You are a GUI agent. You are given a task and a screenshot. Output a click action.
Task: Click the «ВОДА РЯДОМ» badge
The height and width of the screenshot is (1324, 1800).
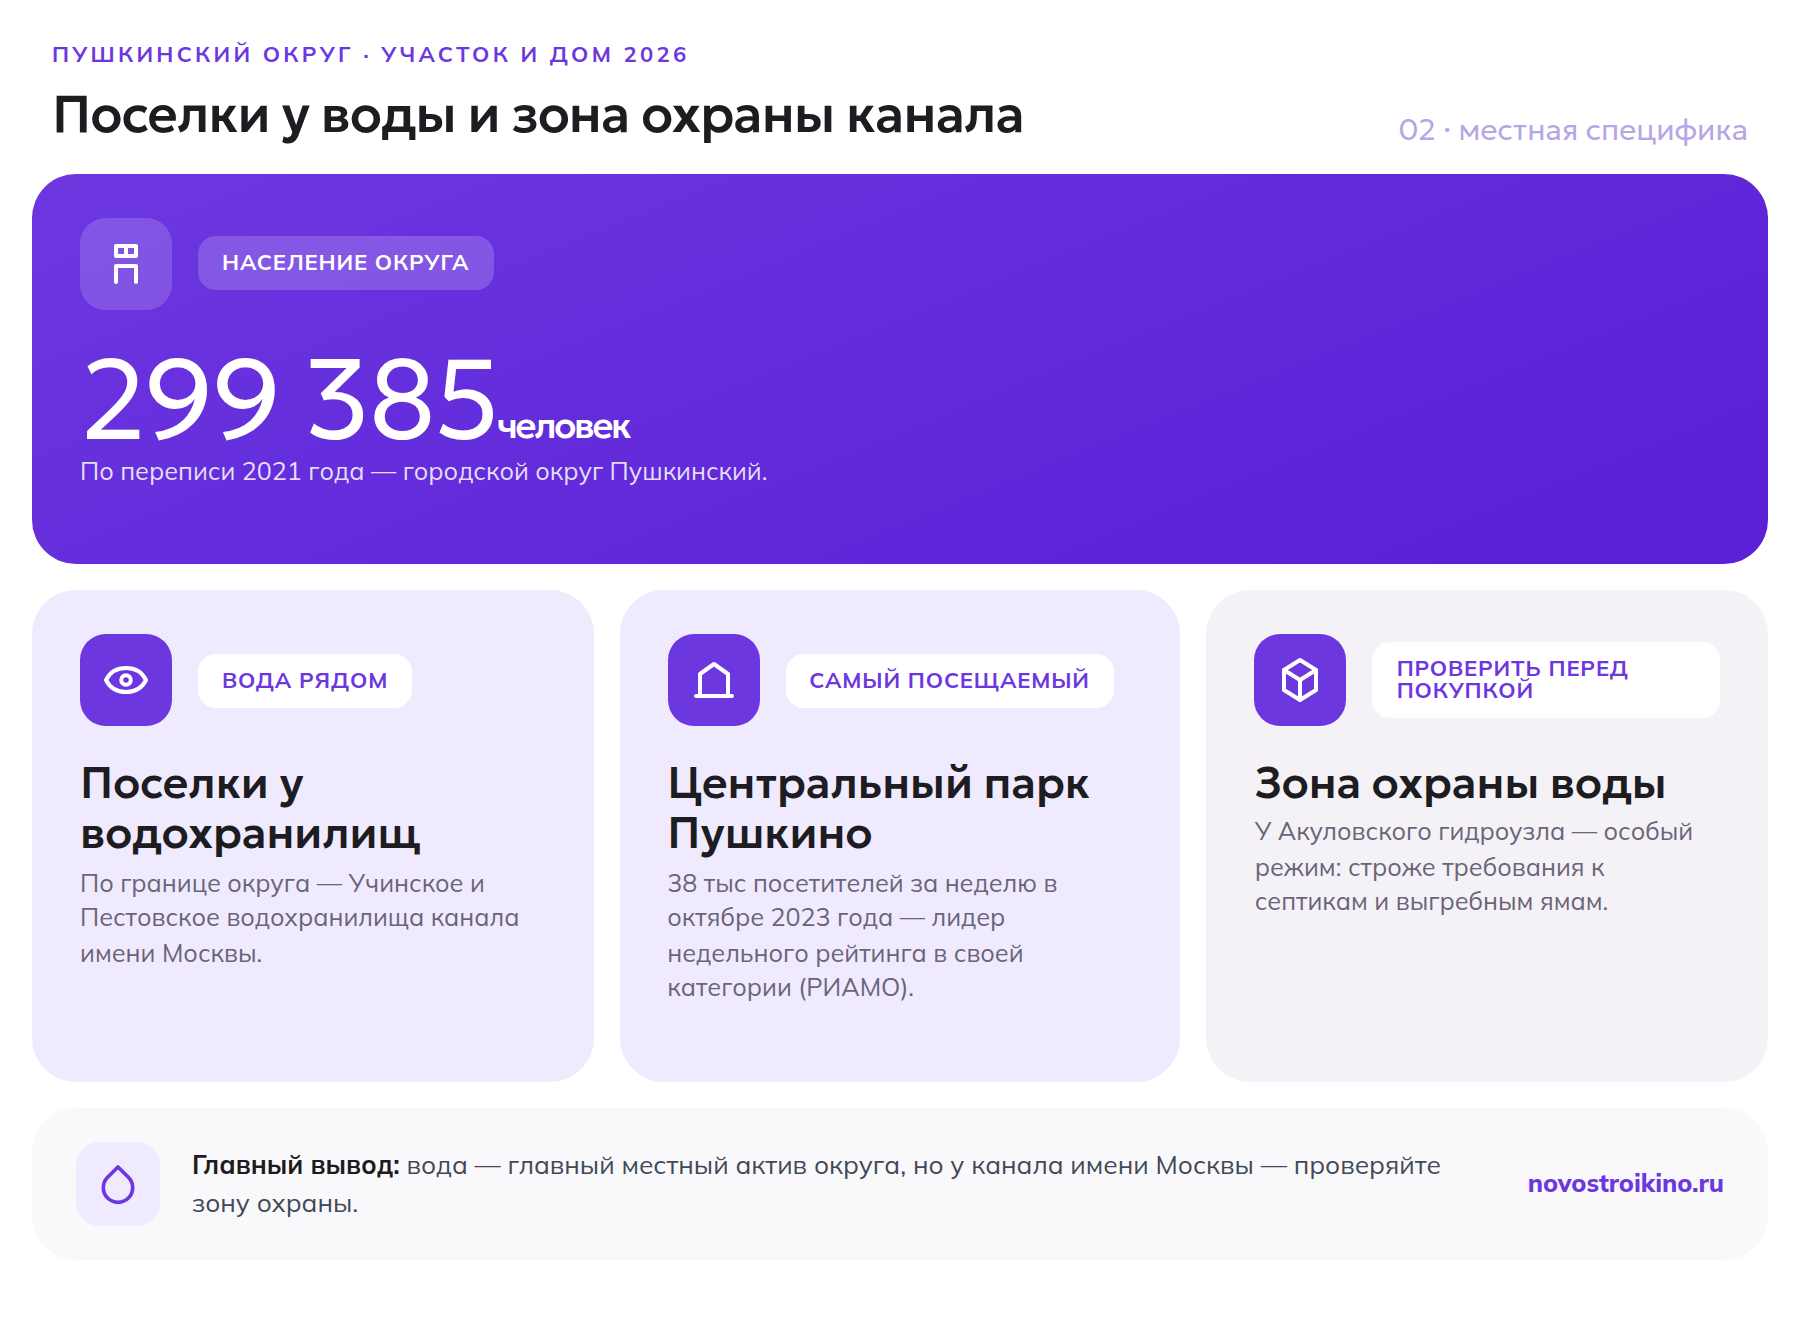(305, 681)
